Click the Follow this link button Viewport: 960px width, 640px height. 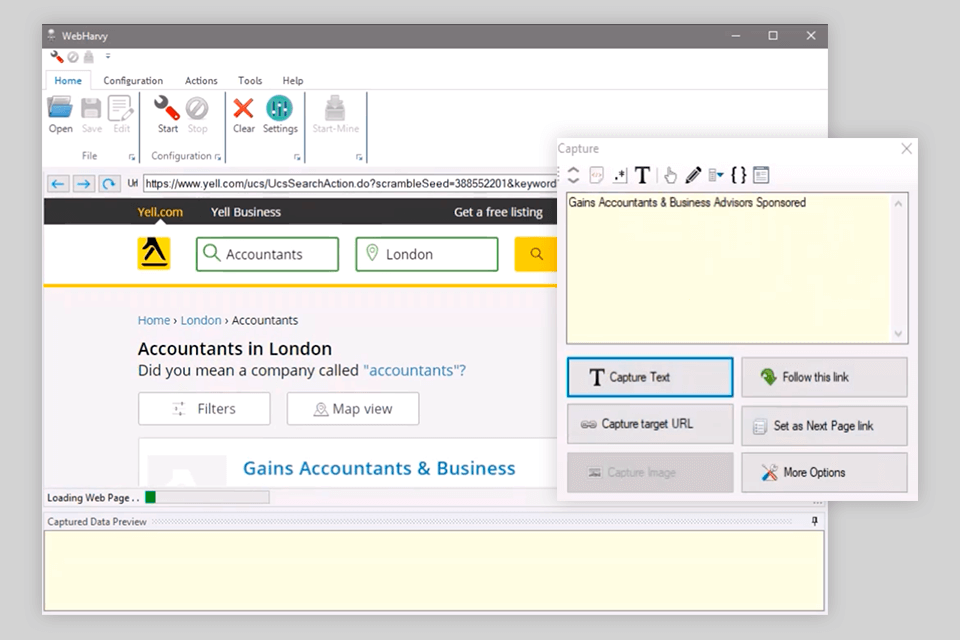pos(824,377)
